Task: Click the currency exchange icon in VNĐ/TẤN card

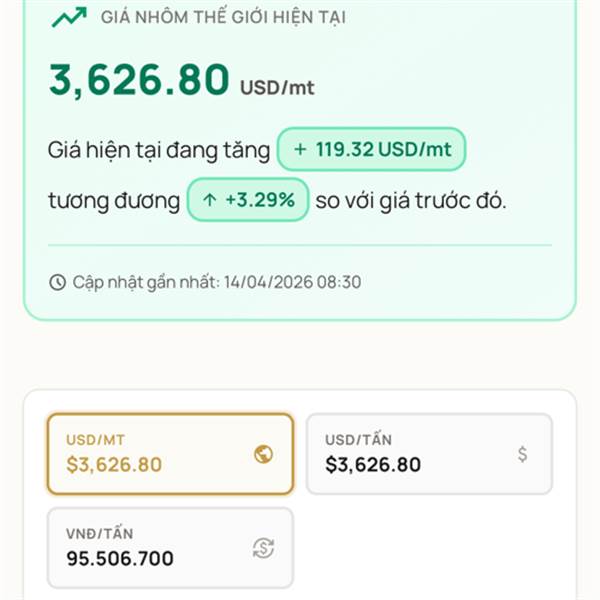Action: click(263, 547)
